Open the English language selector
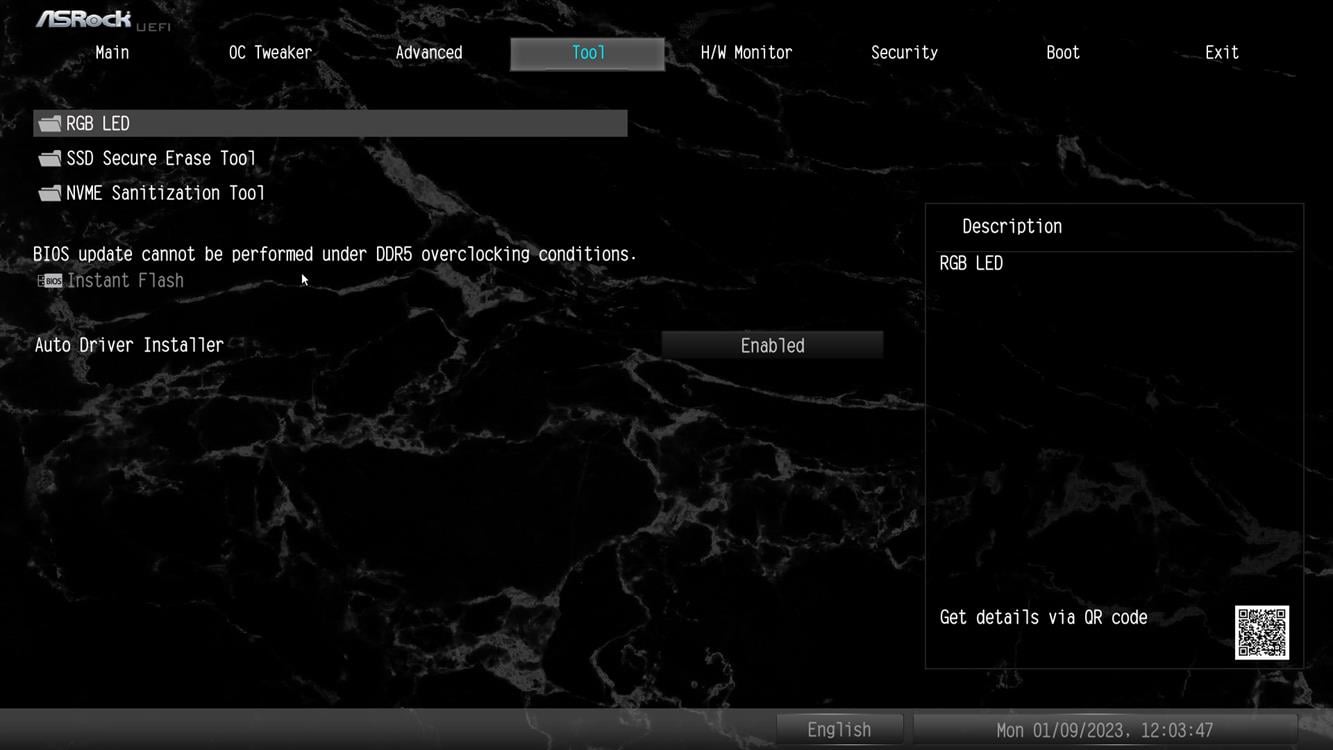1333x750 pixels. point(839,730)
